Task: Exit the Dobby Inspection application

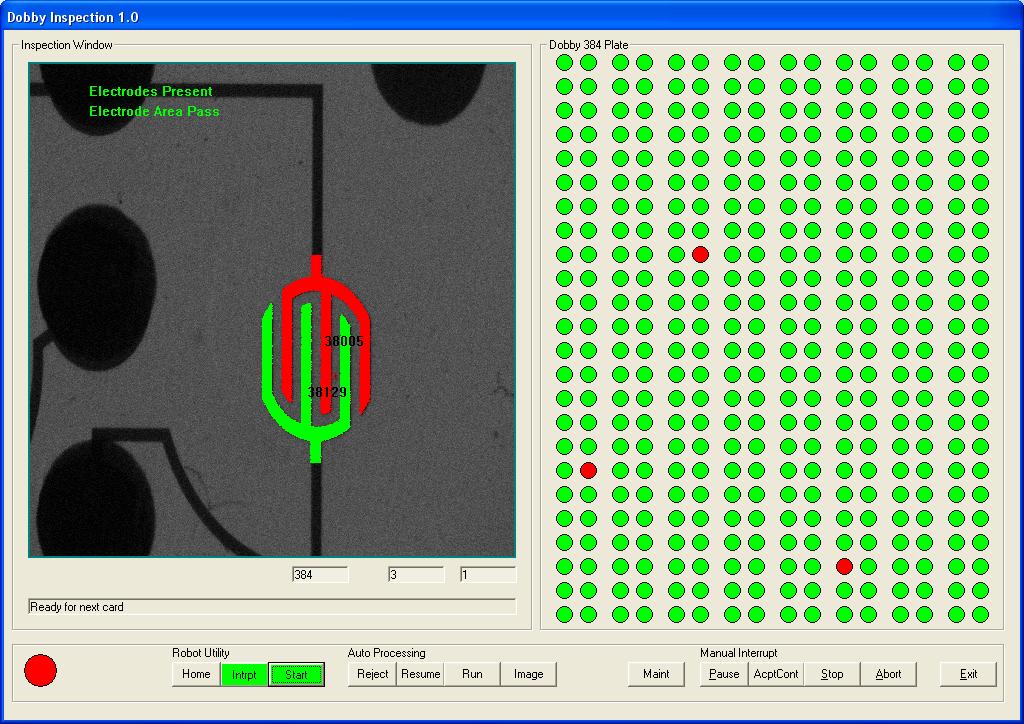Action: click(968, 674)
